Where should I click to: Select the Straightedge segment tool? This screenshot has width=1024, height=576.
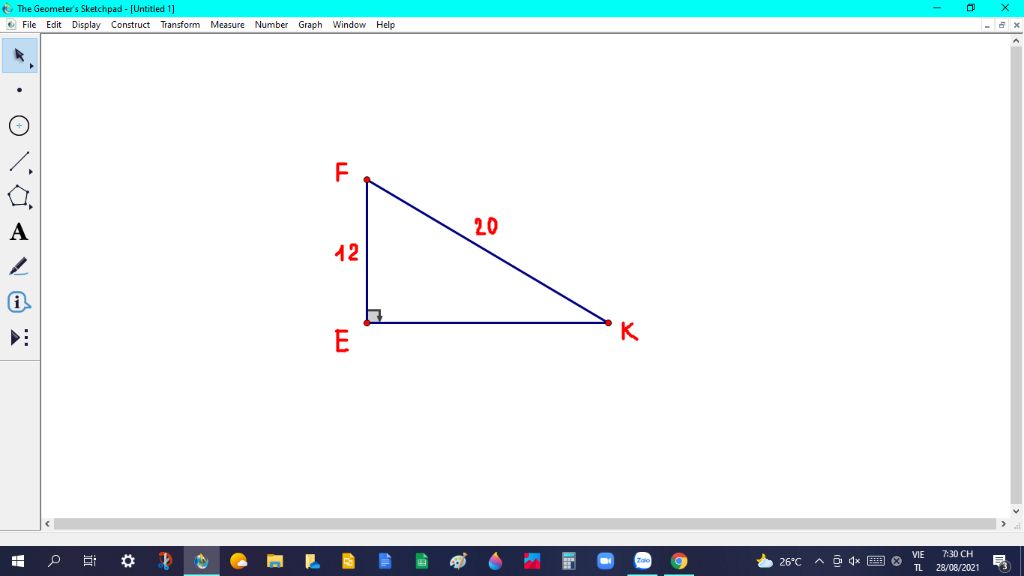tap(20, 161)
